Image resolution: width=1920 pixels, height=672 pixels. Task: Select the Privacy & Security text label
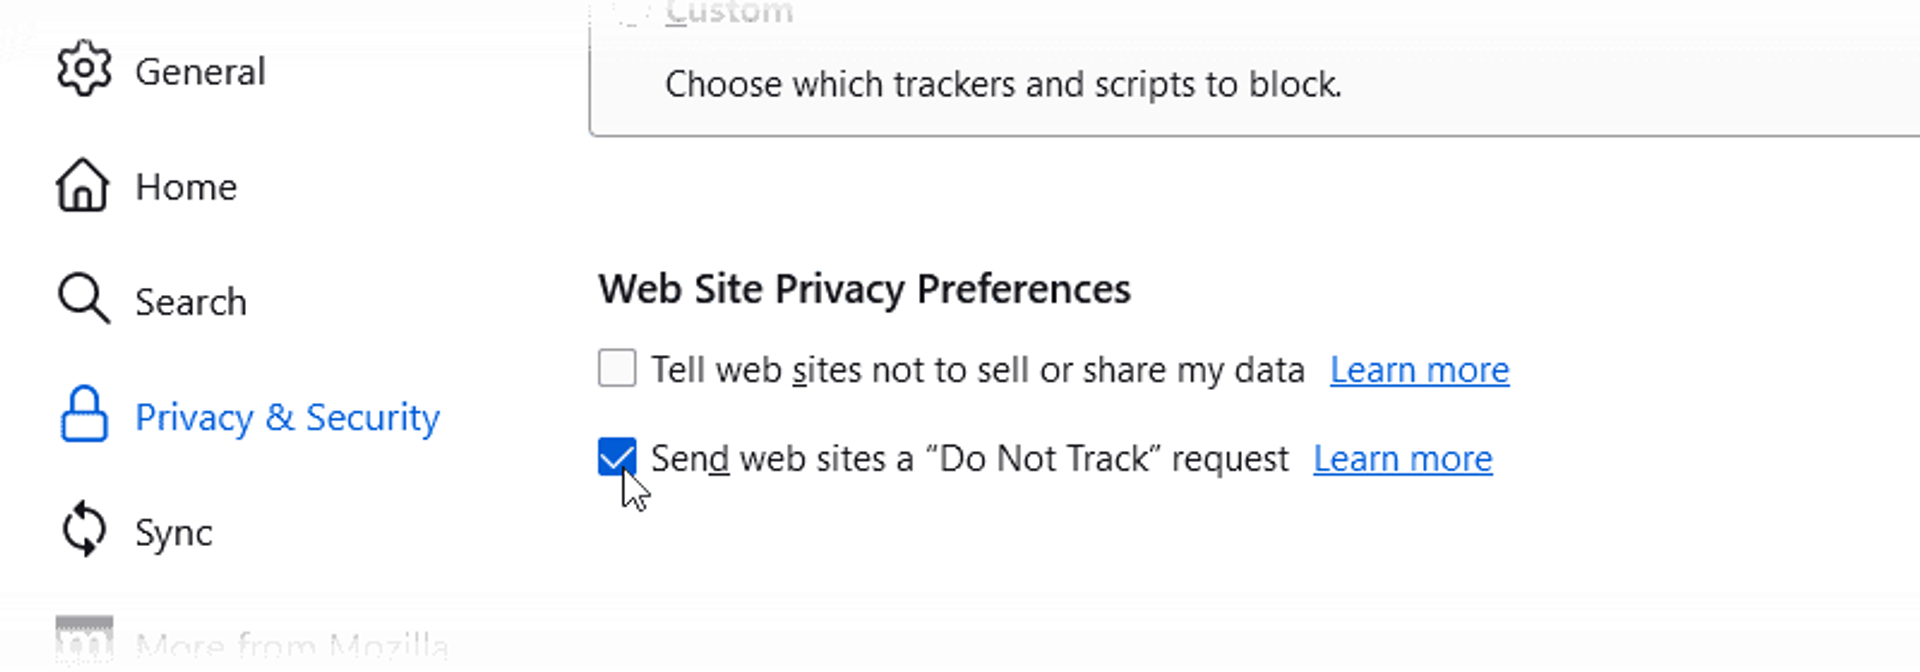(x=287, y=417)
